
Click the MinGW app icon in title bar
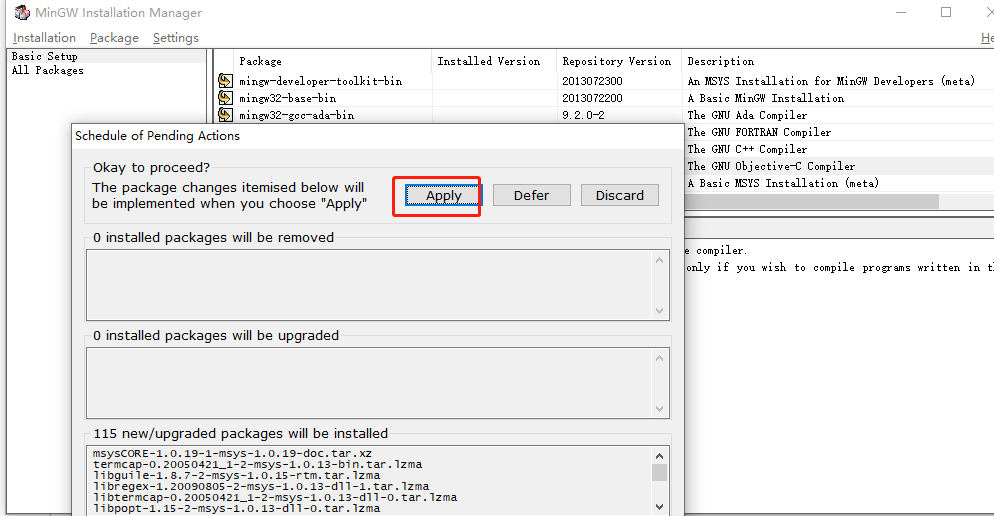click(x=22, y=12)
